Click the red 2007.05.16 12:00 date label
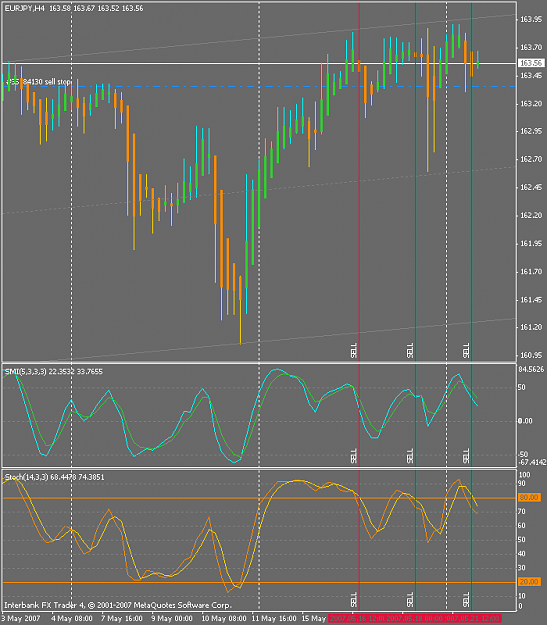The width and height of the screenshot is (547, 625). (357, 619)
